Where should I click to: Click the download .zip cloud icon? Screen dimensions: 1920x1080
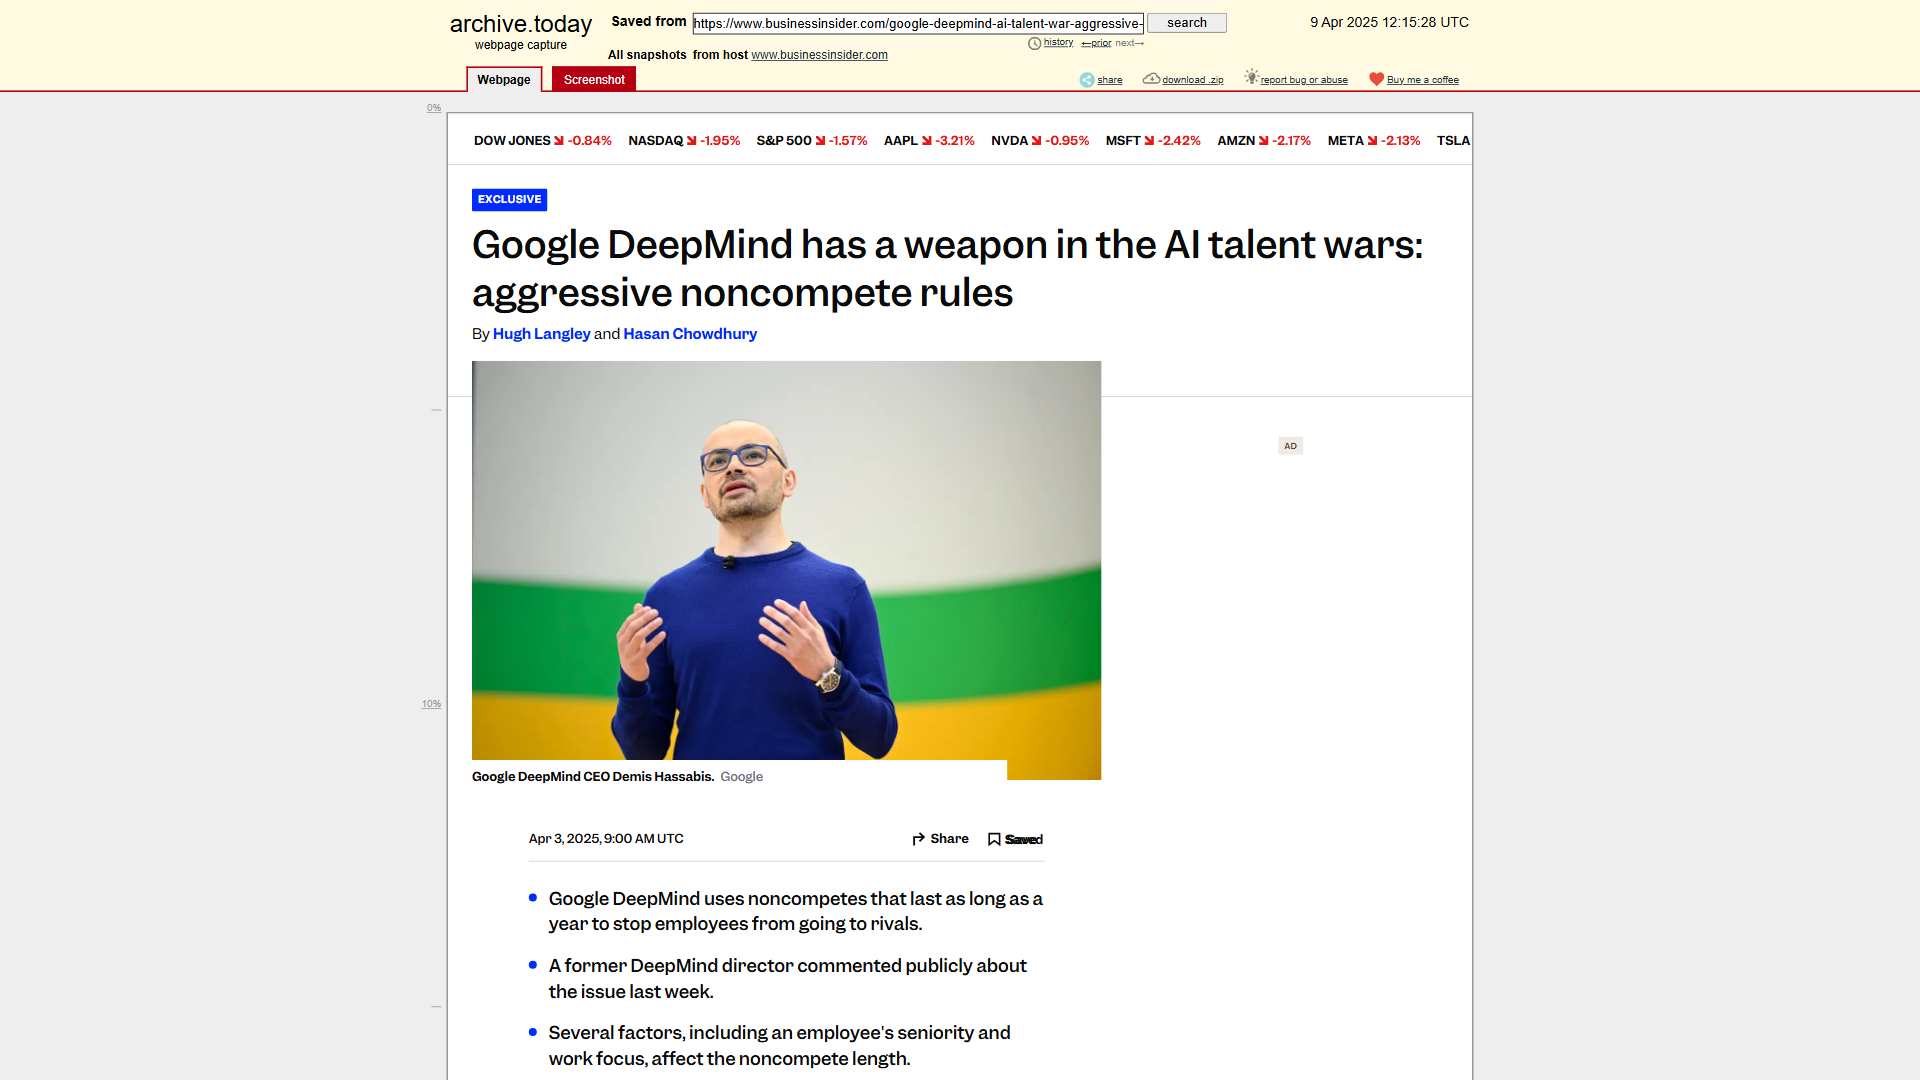pyautogui.click(x=1151, y=79)
